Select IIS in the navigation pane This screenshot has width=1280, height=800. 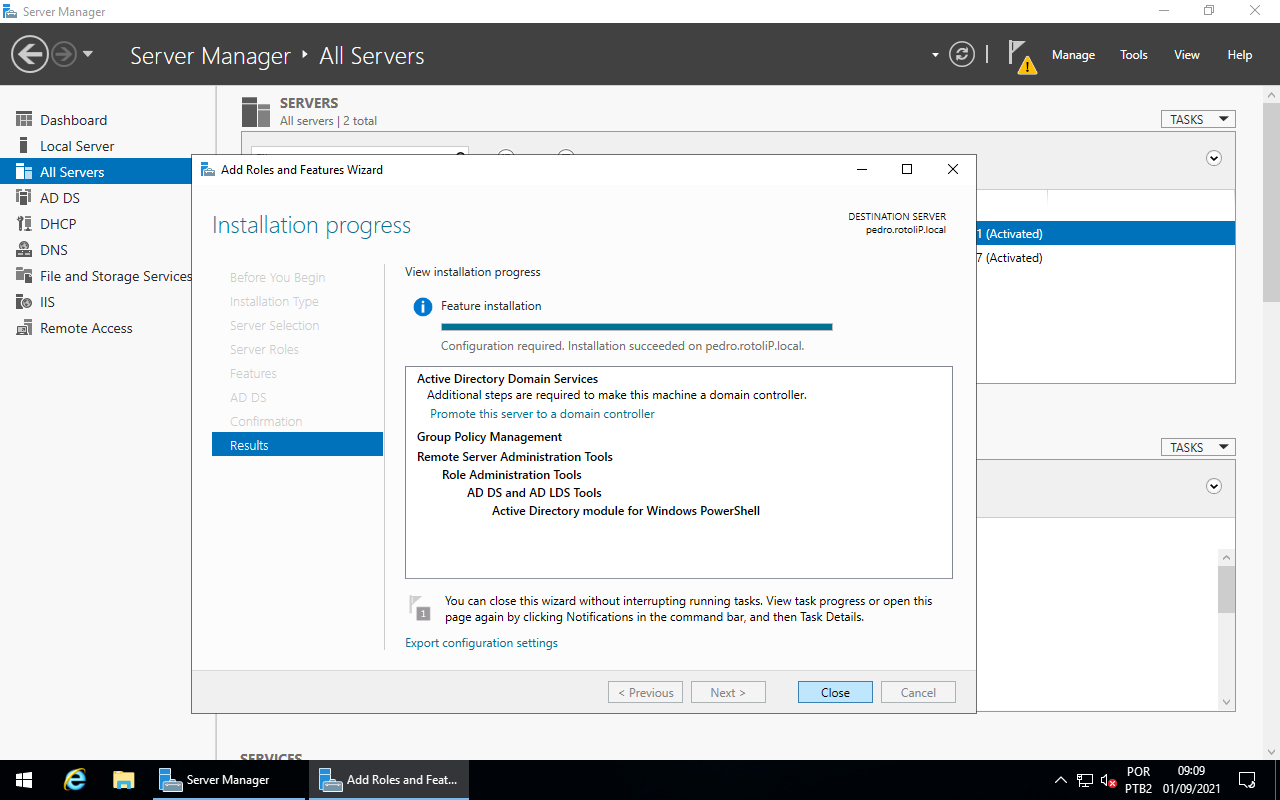coord(47,301)
